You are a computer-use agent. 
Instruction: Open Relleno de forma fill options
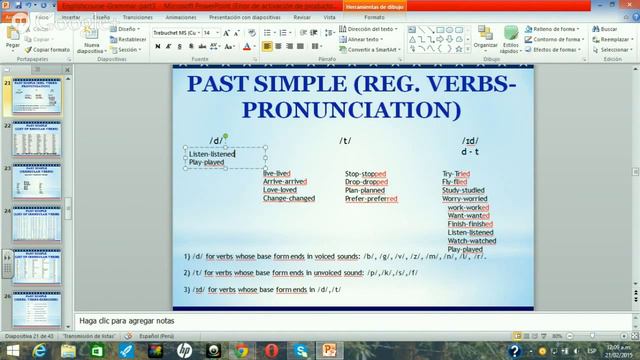click(x=553, y=29)
